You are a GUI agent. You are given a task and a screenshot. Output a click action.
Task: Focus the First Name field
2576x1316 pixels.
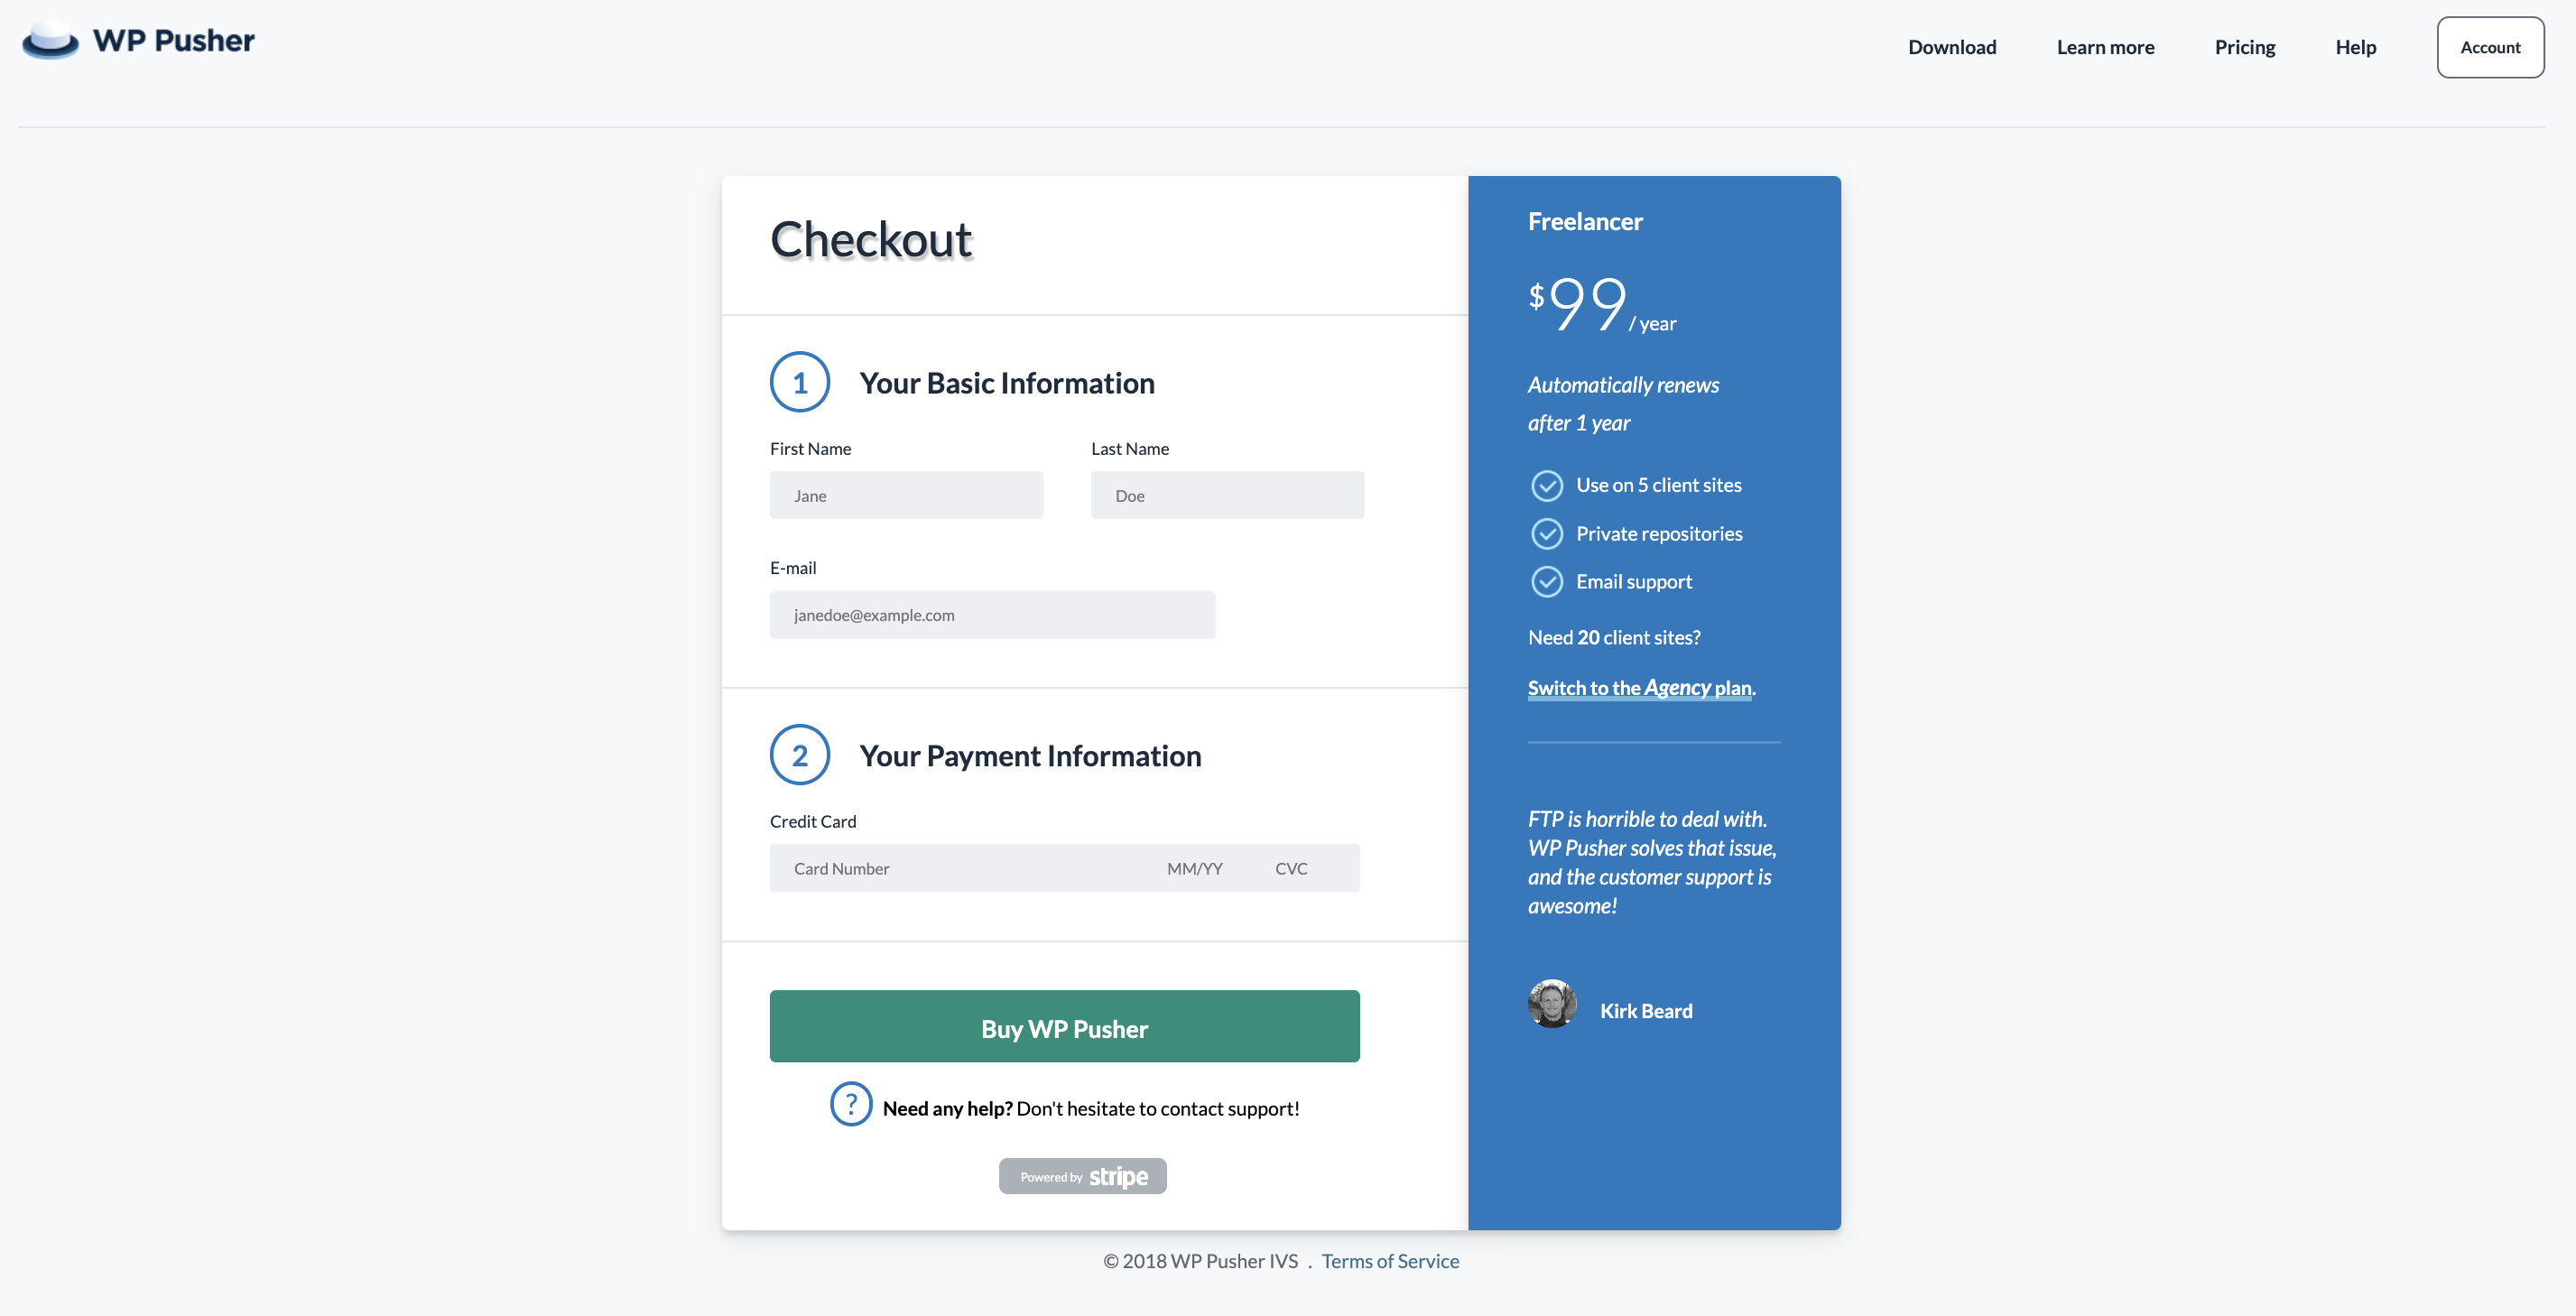click(906, 495)
